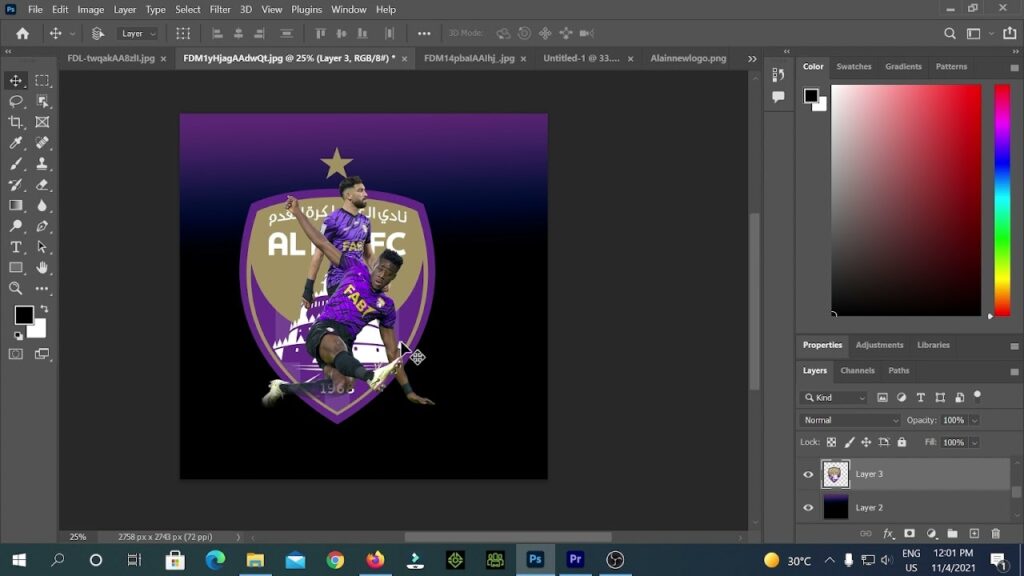This screenshot has height=576, width=1024.
Task: Delete layer using trash icon
Action: 995,534
